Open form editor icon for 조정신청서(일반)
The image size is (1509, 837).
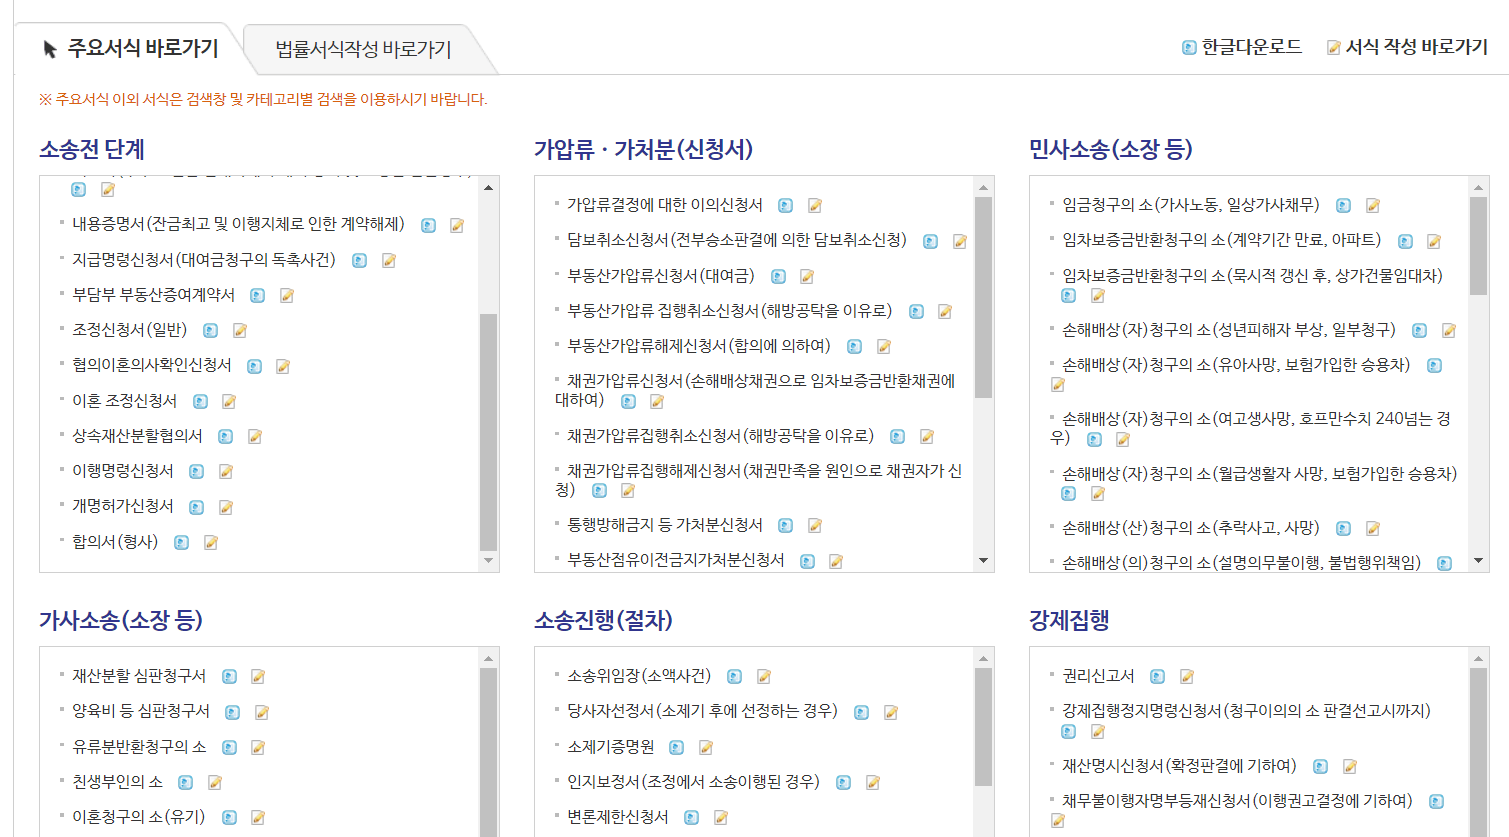(239, 330)
